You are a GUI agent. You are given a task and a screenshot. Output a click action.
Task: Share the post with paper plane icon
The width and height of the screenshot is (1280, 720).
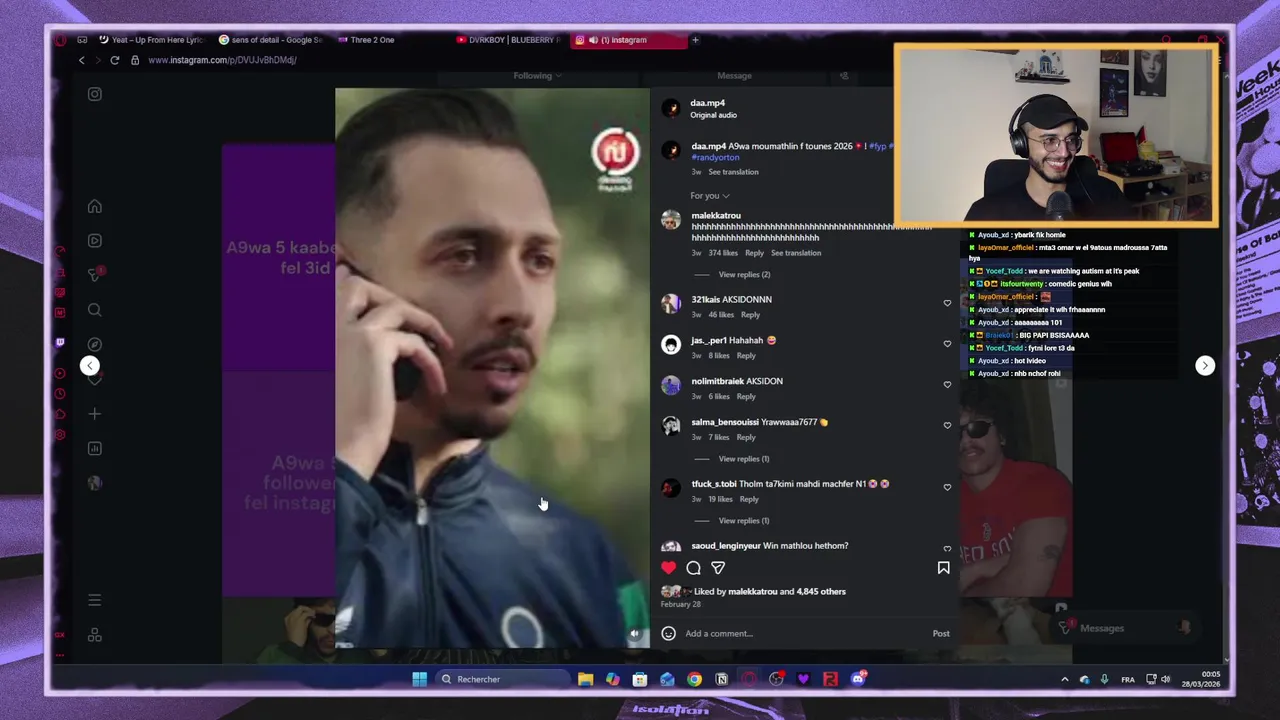coord(718,568)
